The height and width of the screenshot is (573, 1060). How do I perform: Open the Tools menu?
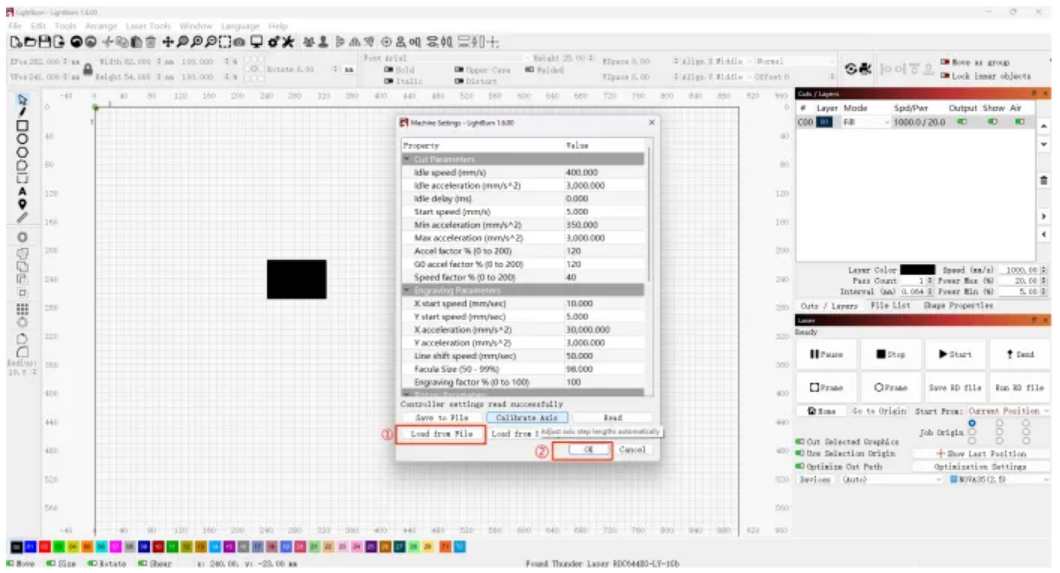pos(66,26)
